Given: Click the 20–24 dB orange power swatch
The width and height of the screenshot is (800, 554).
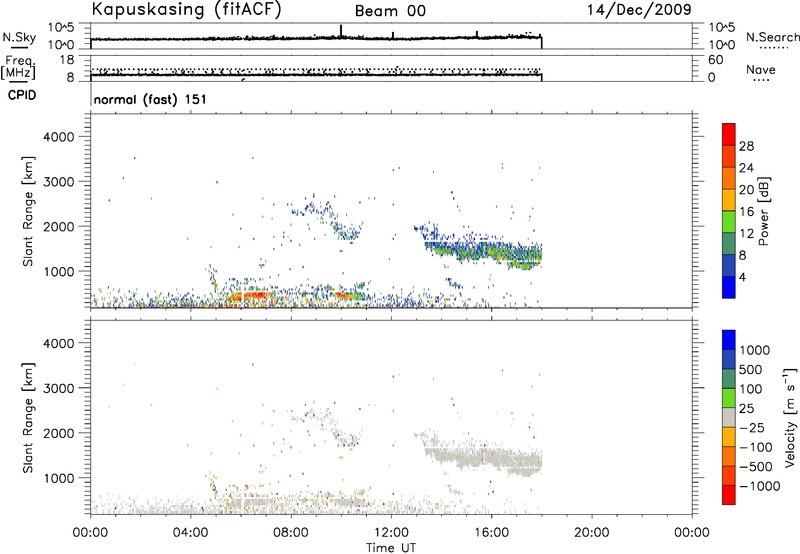Looking at the screenshot, I should (x=729, y=178).
